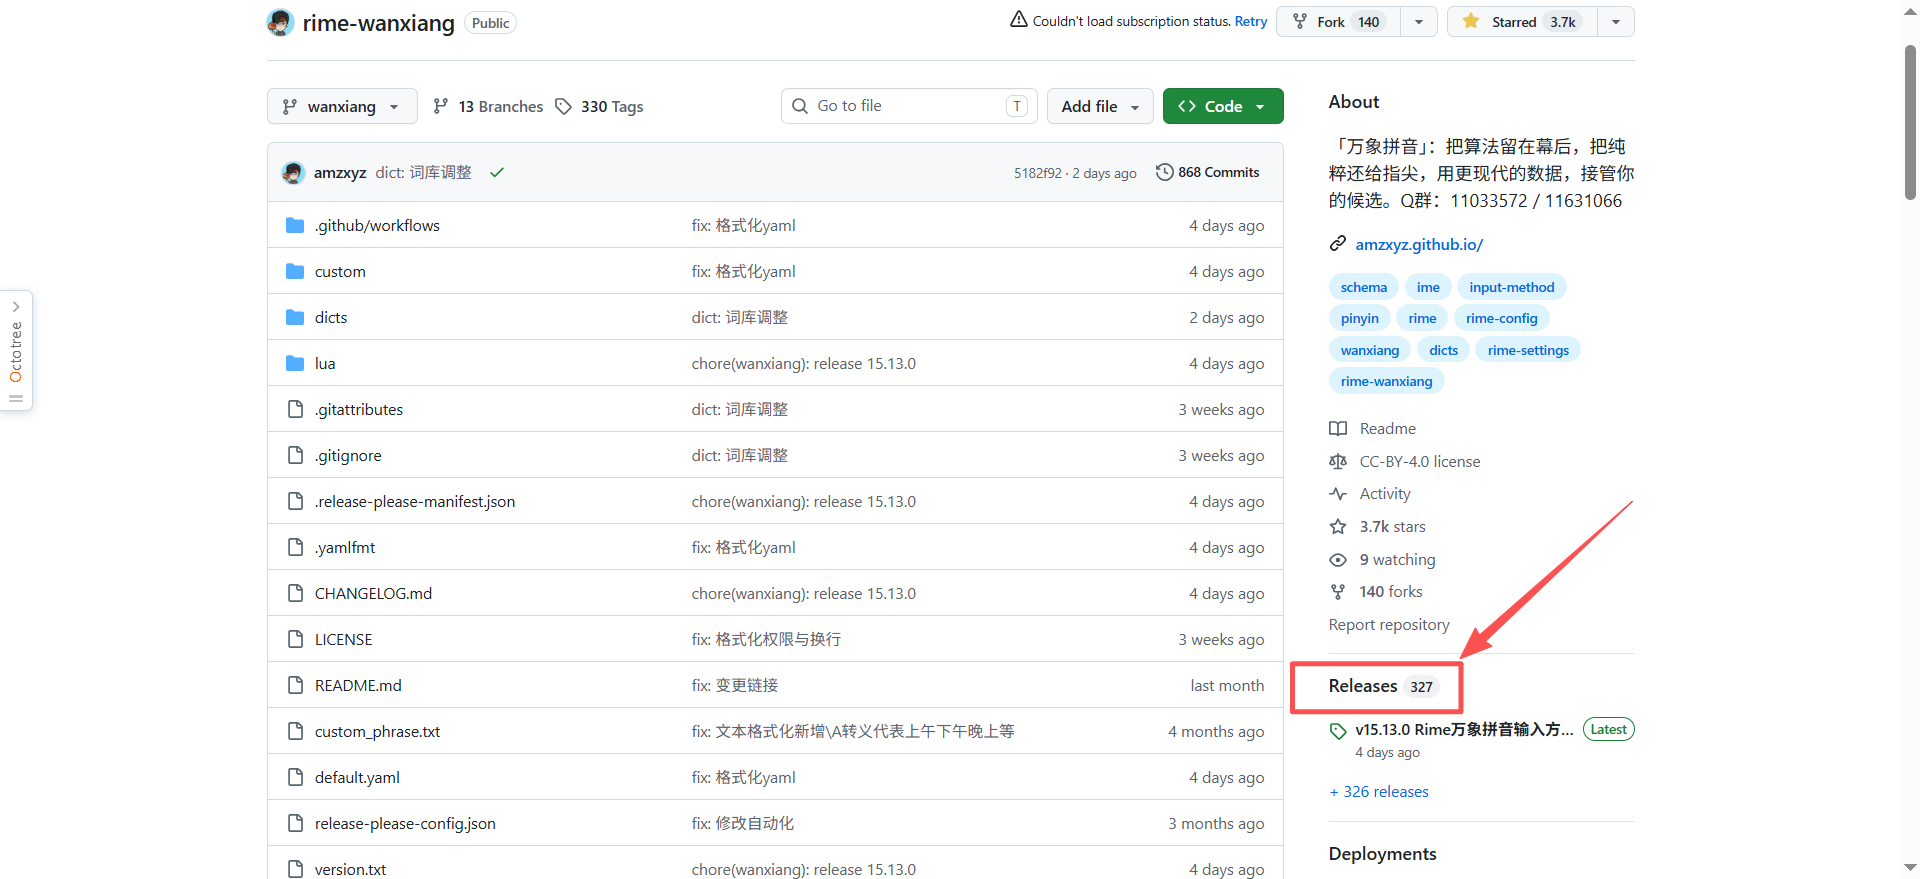
Task: Expand the Starred lists dropdown arrow
Action: [x=1616, y=22]
